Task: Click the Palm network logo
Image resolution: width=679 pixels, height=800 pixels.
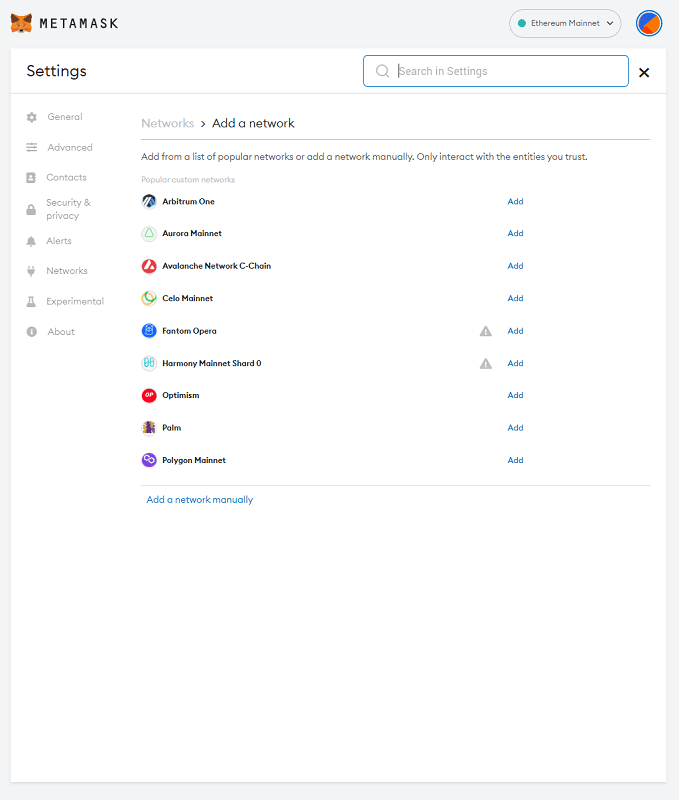Action: pyautogui.click(x=149, y=428)
